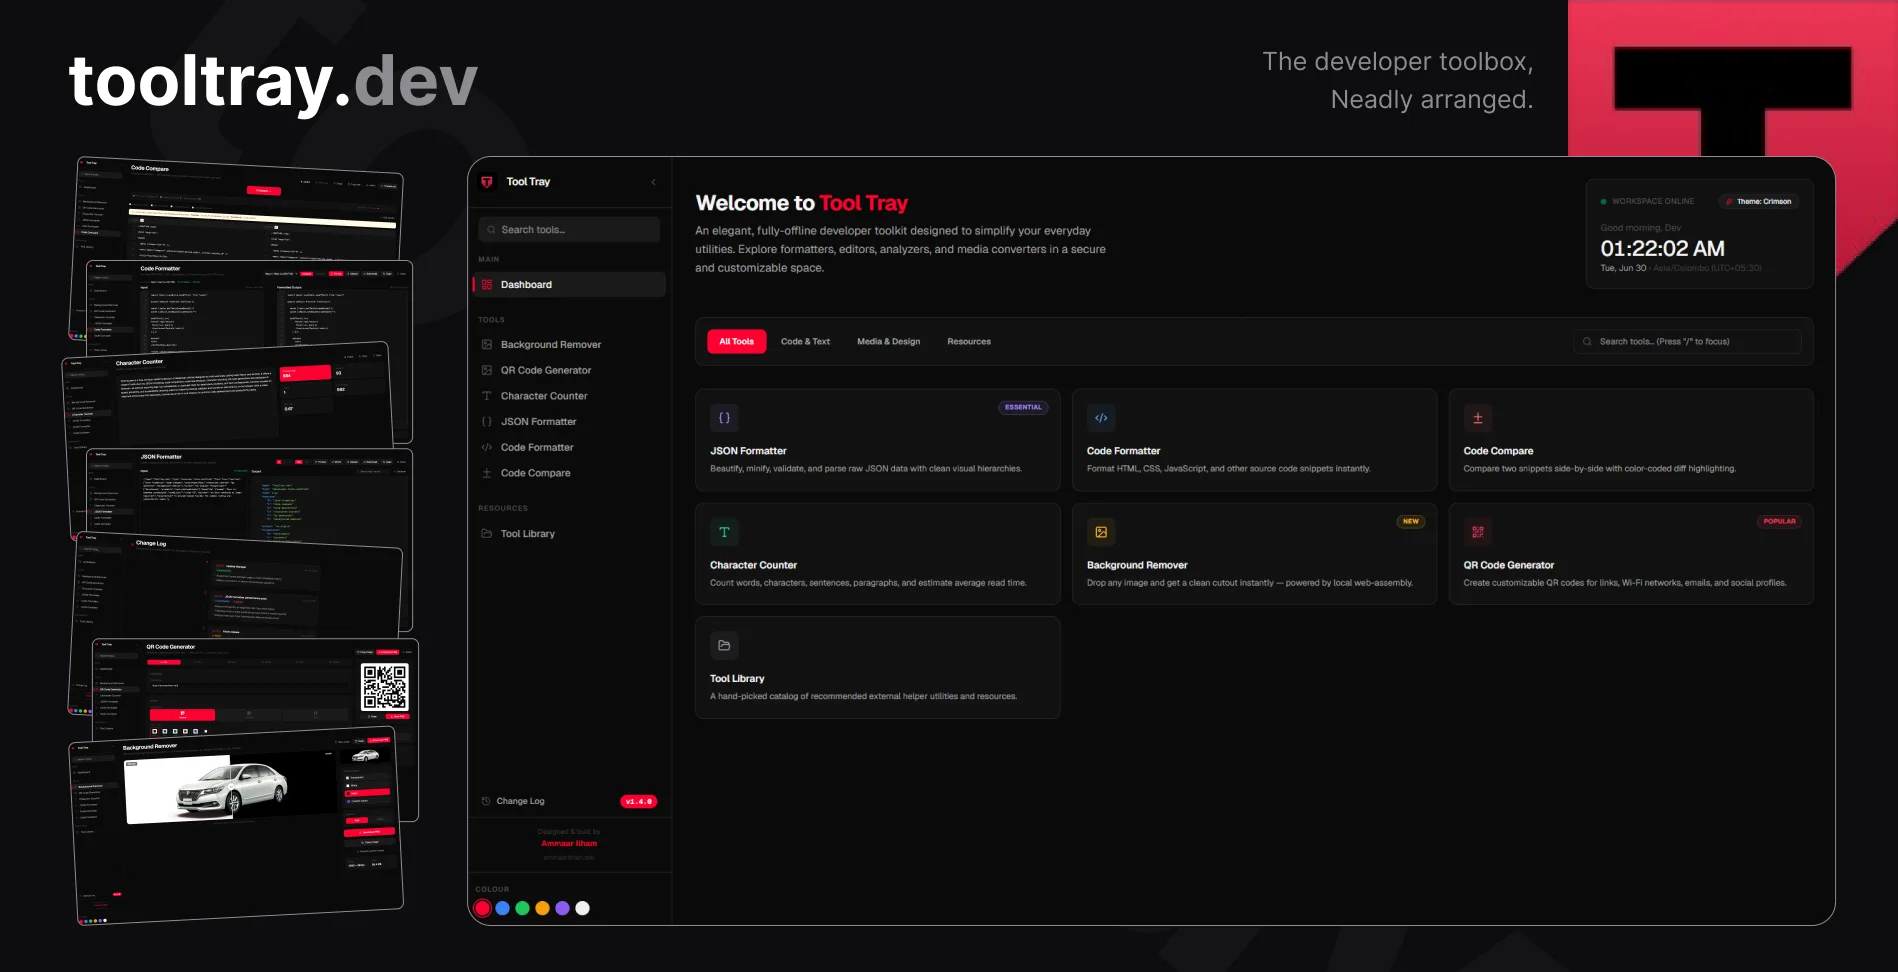Image resolution: width=1898 pixels, height=972 pixels.
Task: Switch to the Code & Text tab
Action: coord(805,342)
